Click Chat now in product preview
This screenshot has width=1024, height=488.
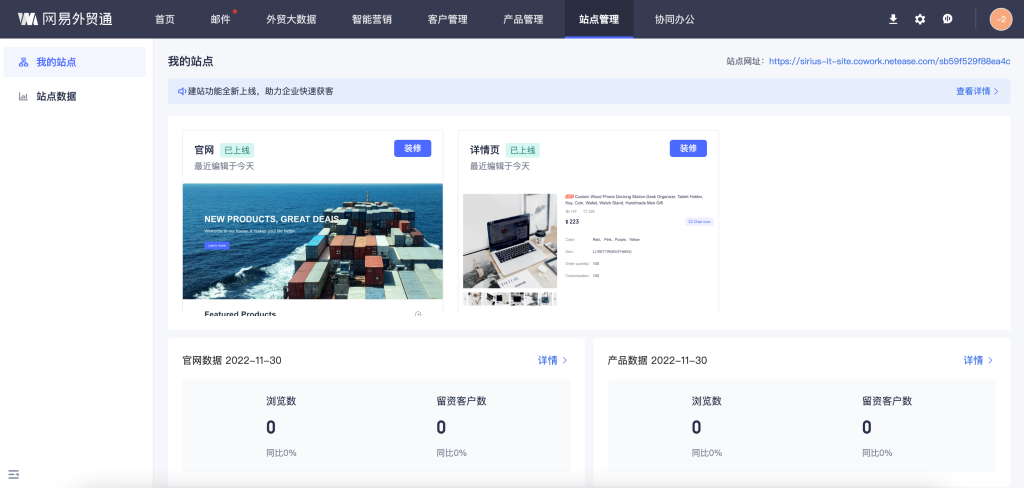pyautogui.click(x=699, y=221)
